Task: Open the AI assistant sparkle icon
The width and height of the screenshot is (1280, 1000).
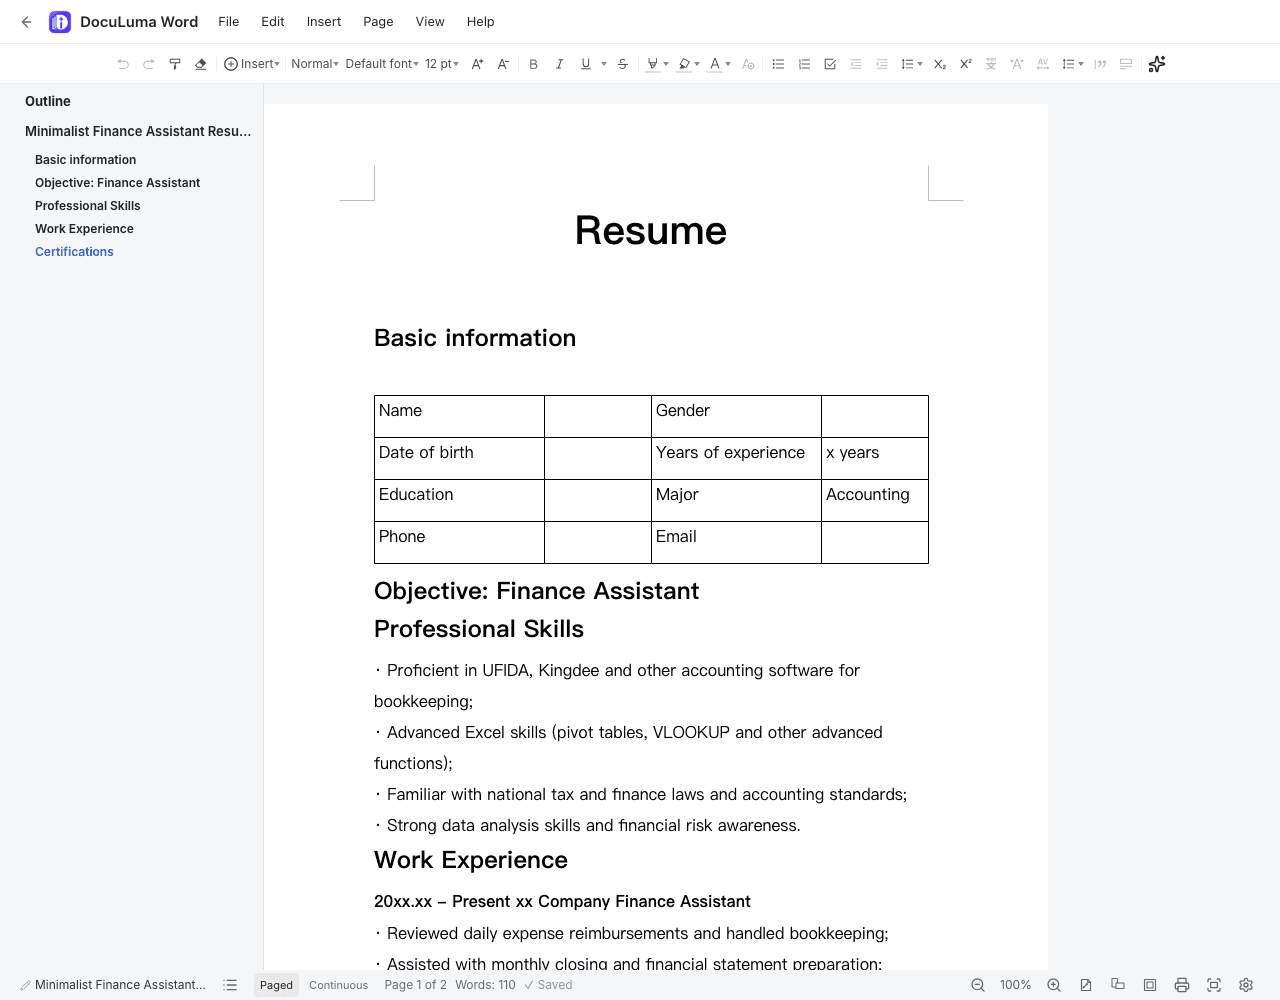Action: 1157,64
